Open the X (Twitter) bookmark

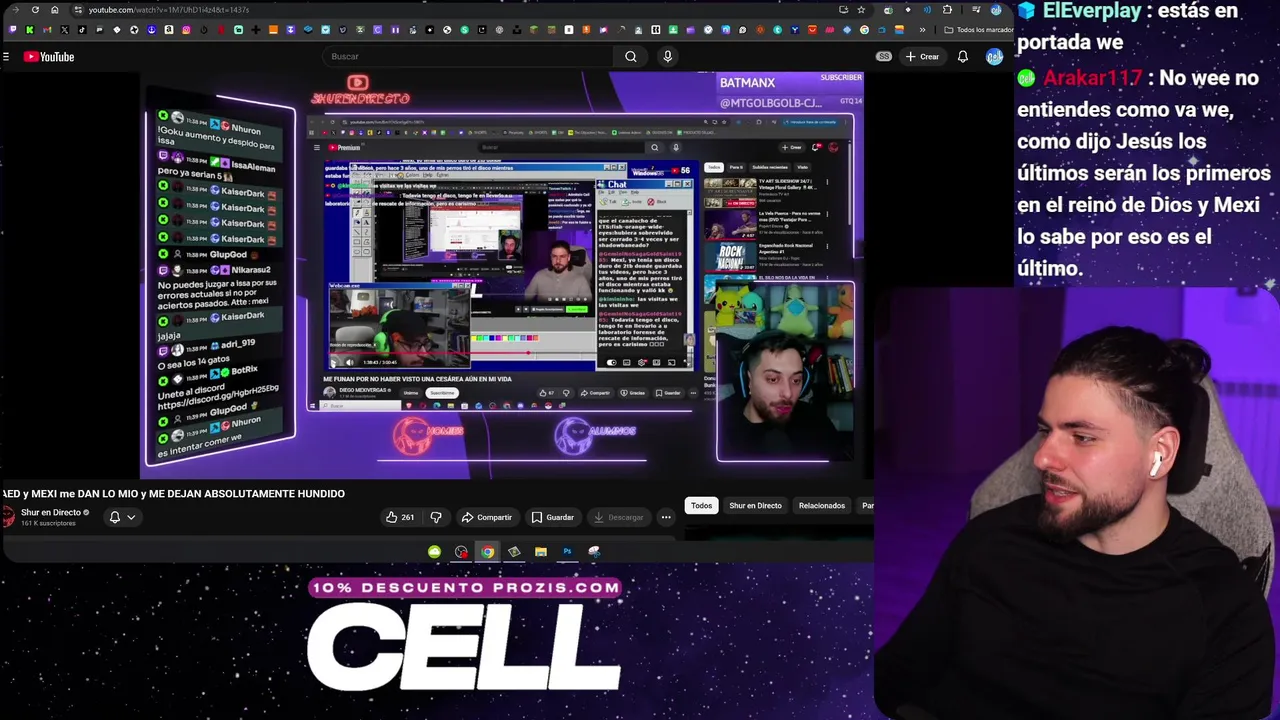pos(65,30)
